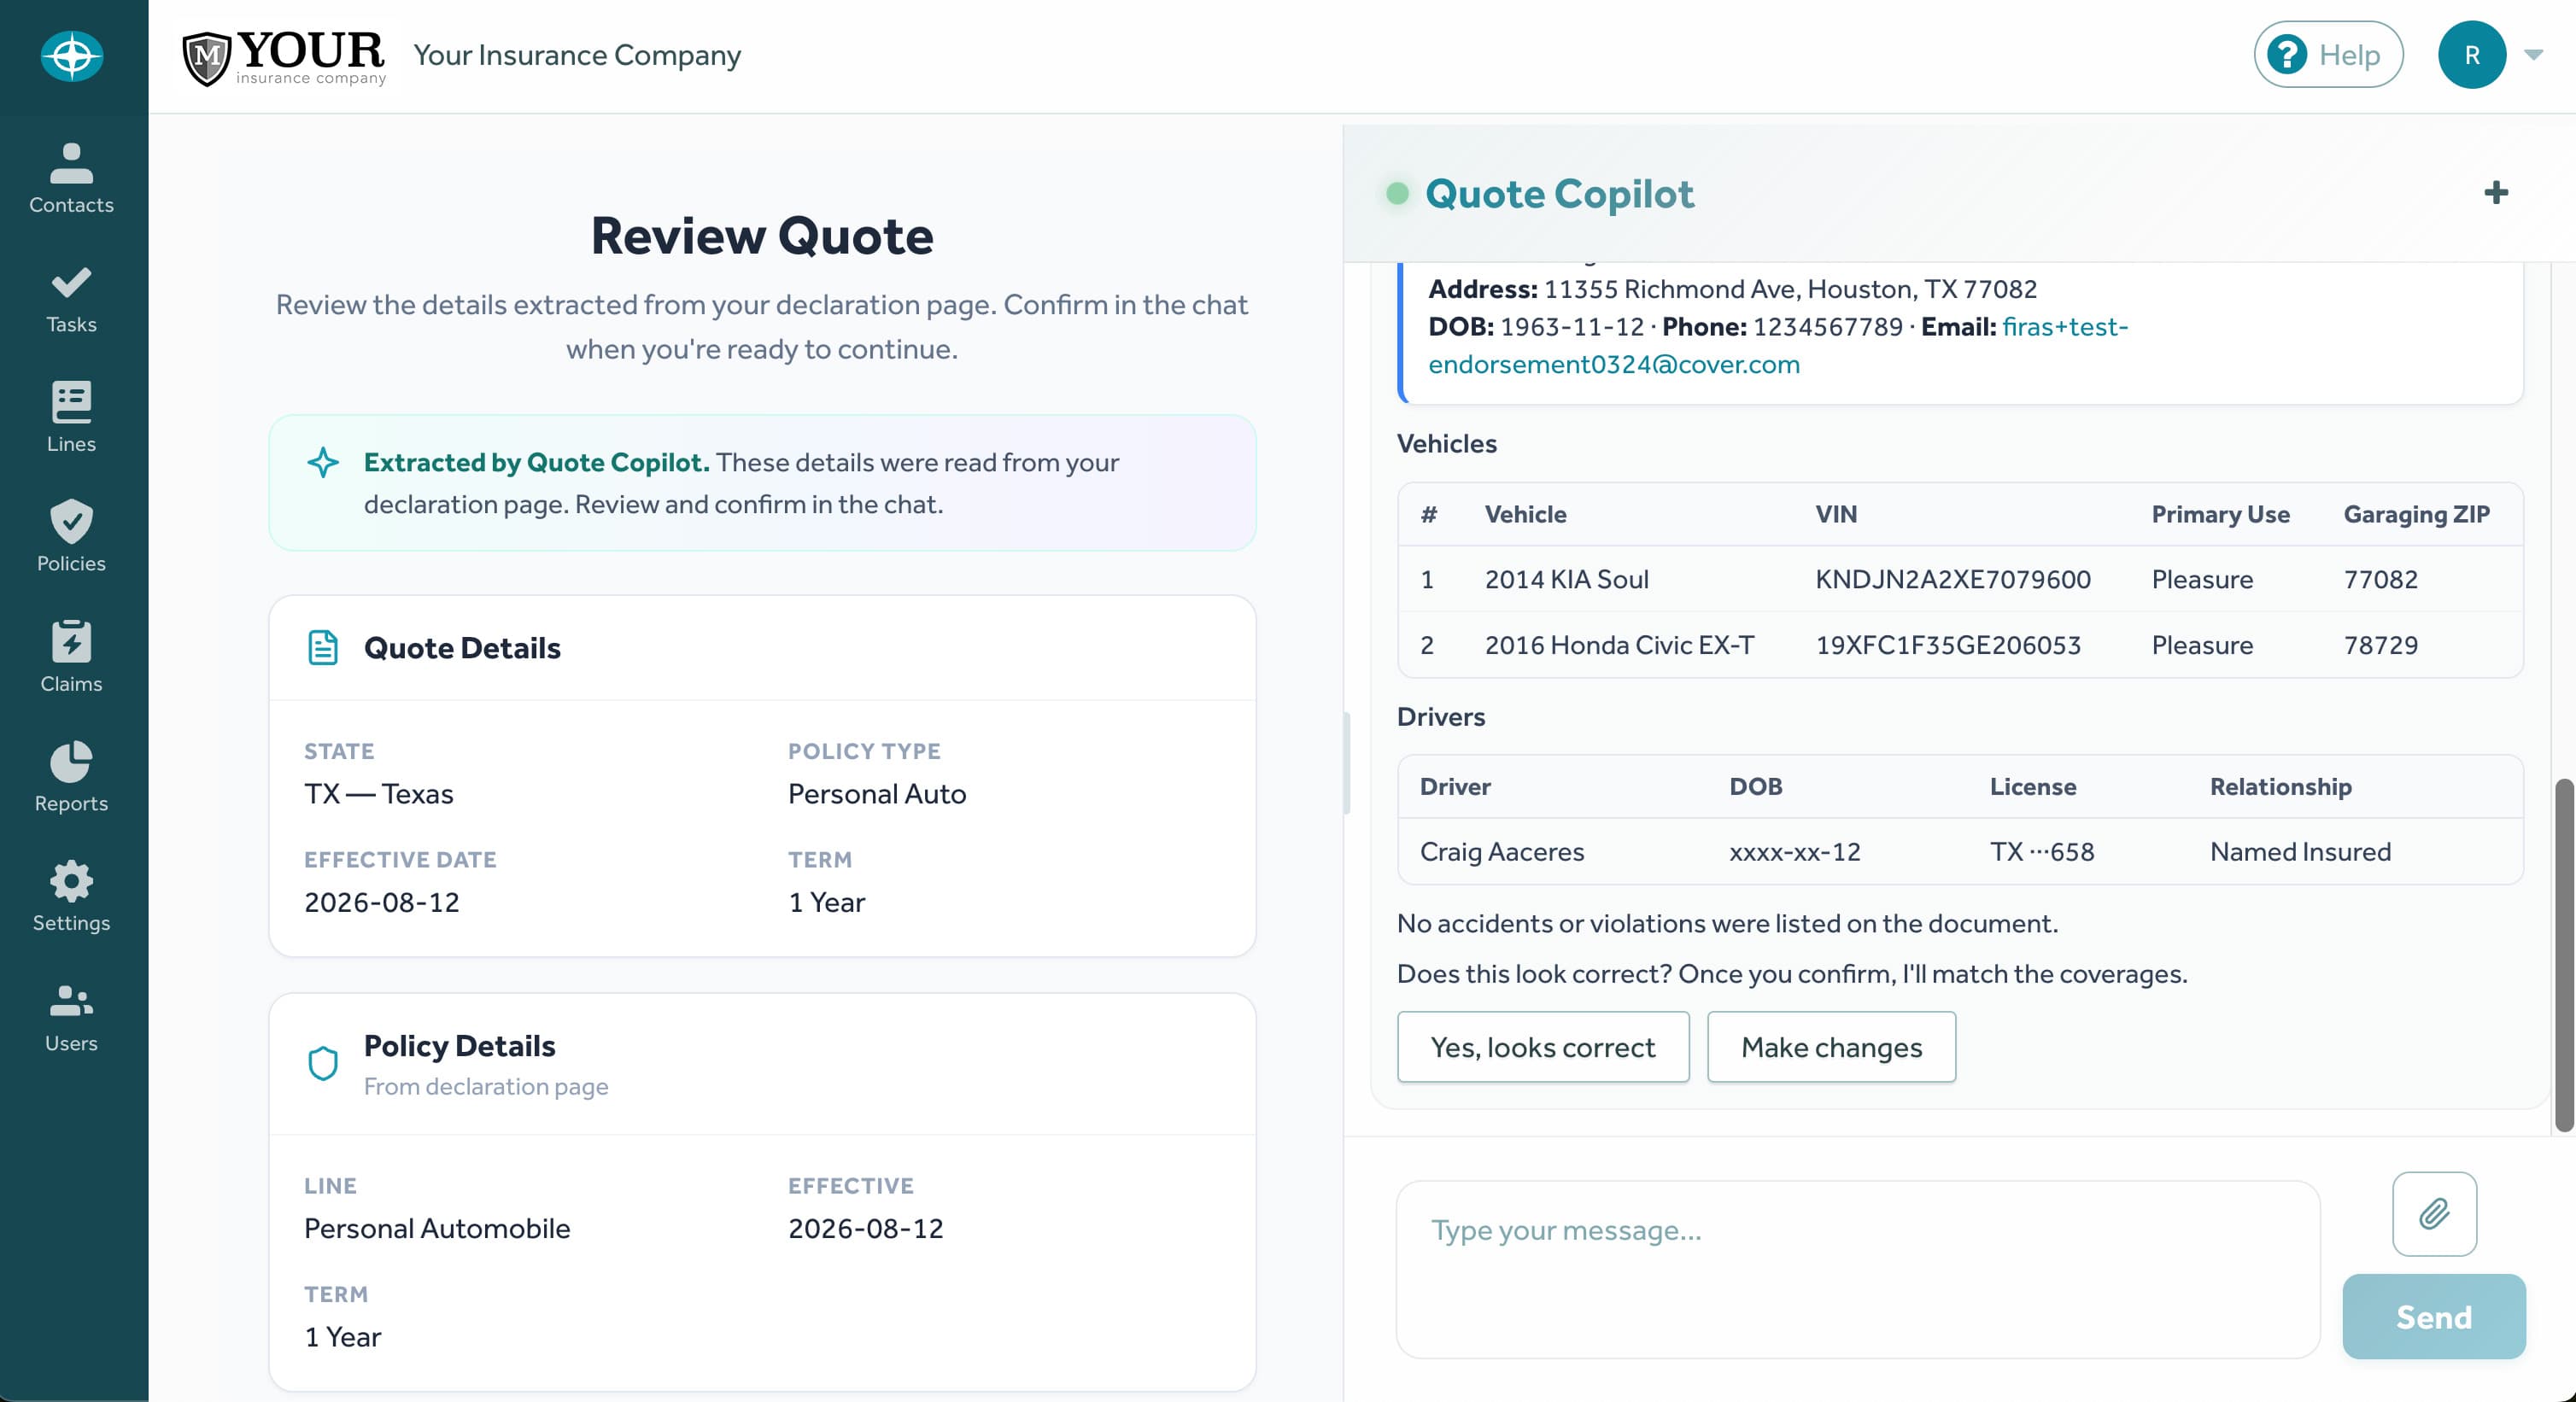Image resolution: width=2576 pixels, height=1402 pixels.
Task: Click the green status dot by Quote Copilot
Action: 1397,193
